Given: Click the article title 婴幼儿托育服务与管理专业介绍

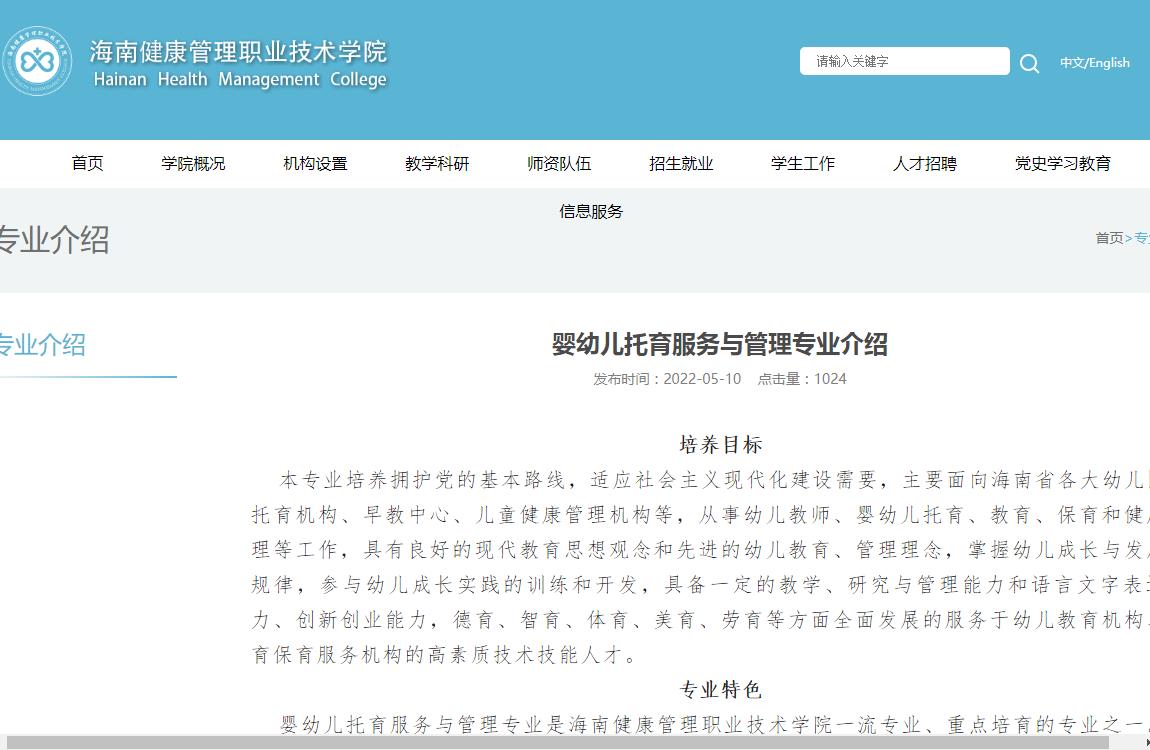Looking at the screenshot, I should [719, 344].
